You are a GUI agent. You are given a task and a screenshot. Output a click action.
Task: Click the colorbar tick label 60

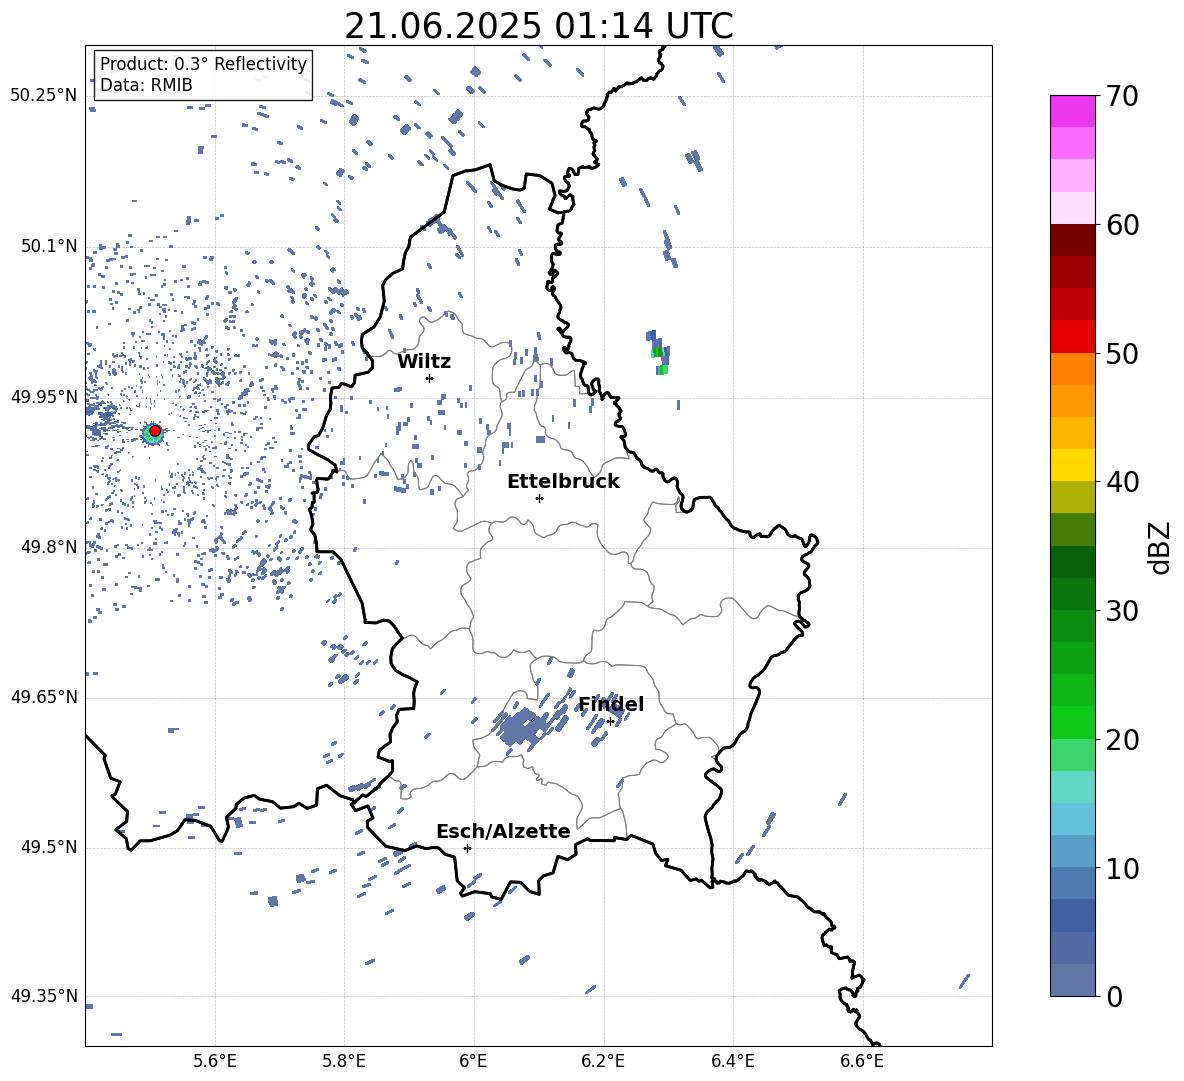click(x=1122, y=225)
